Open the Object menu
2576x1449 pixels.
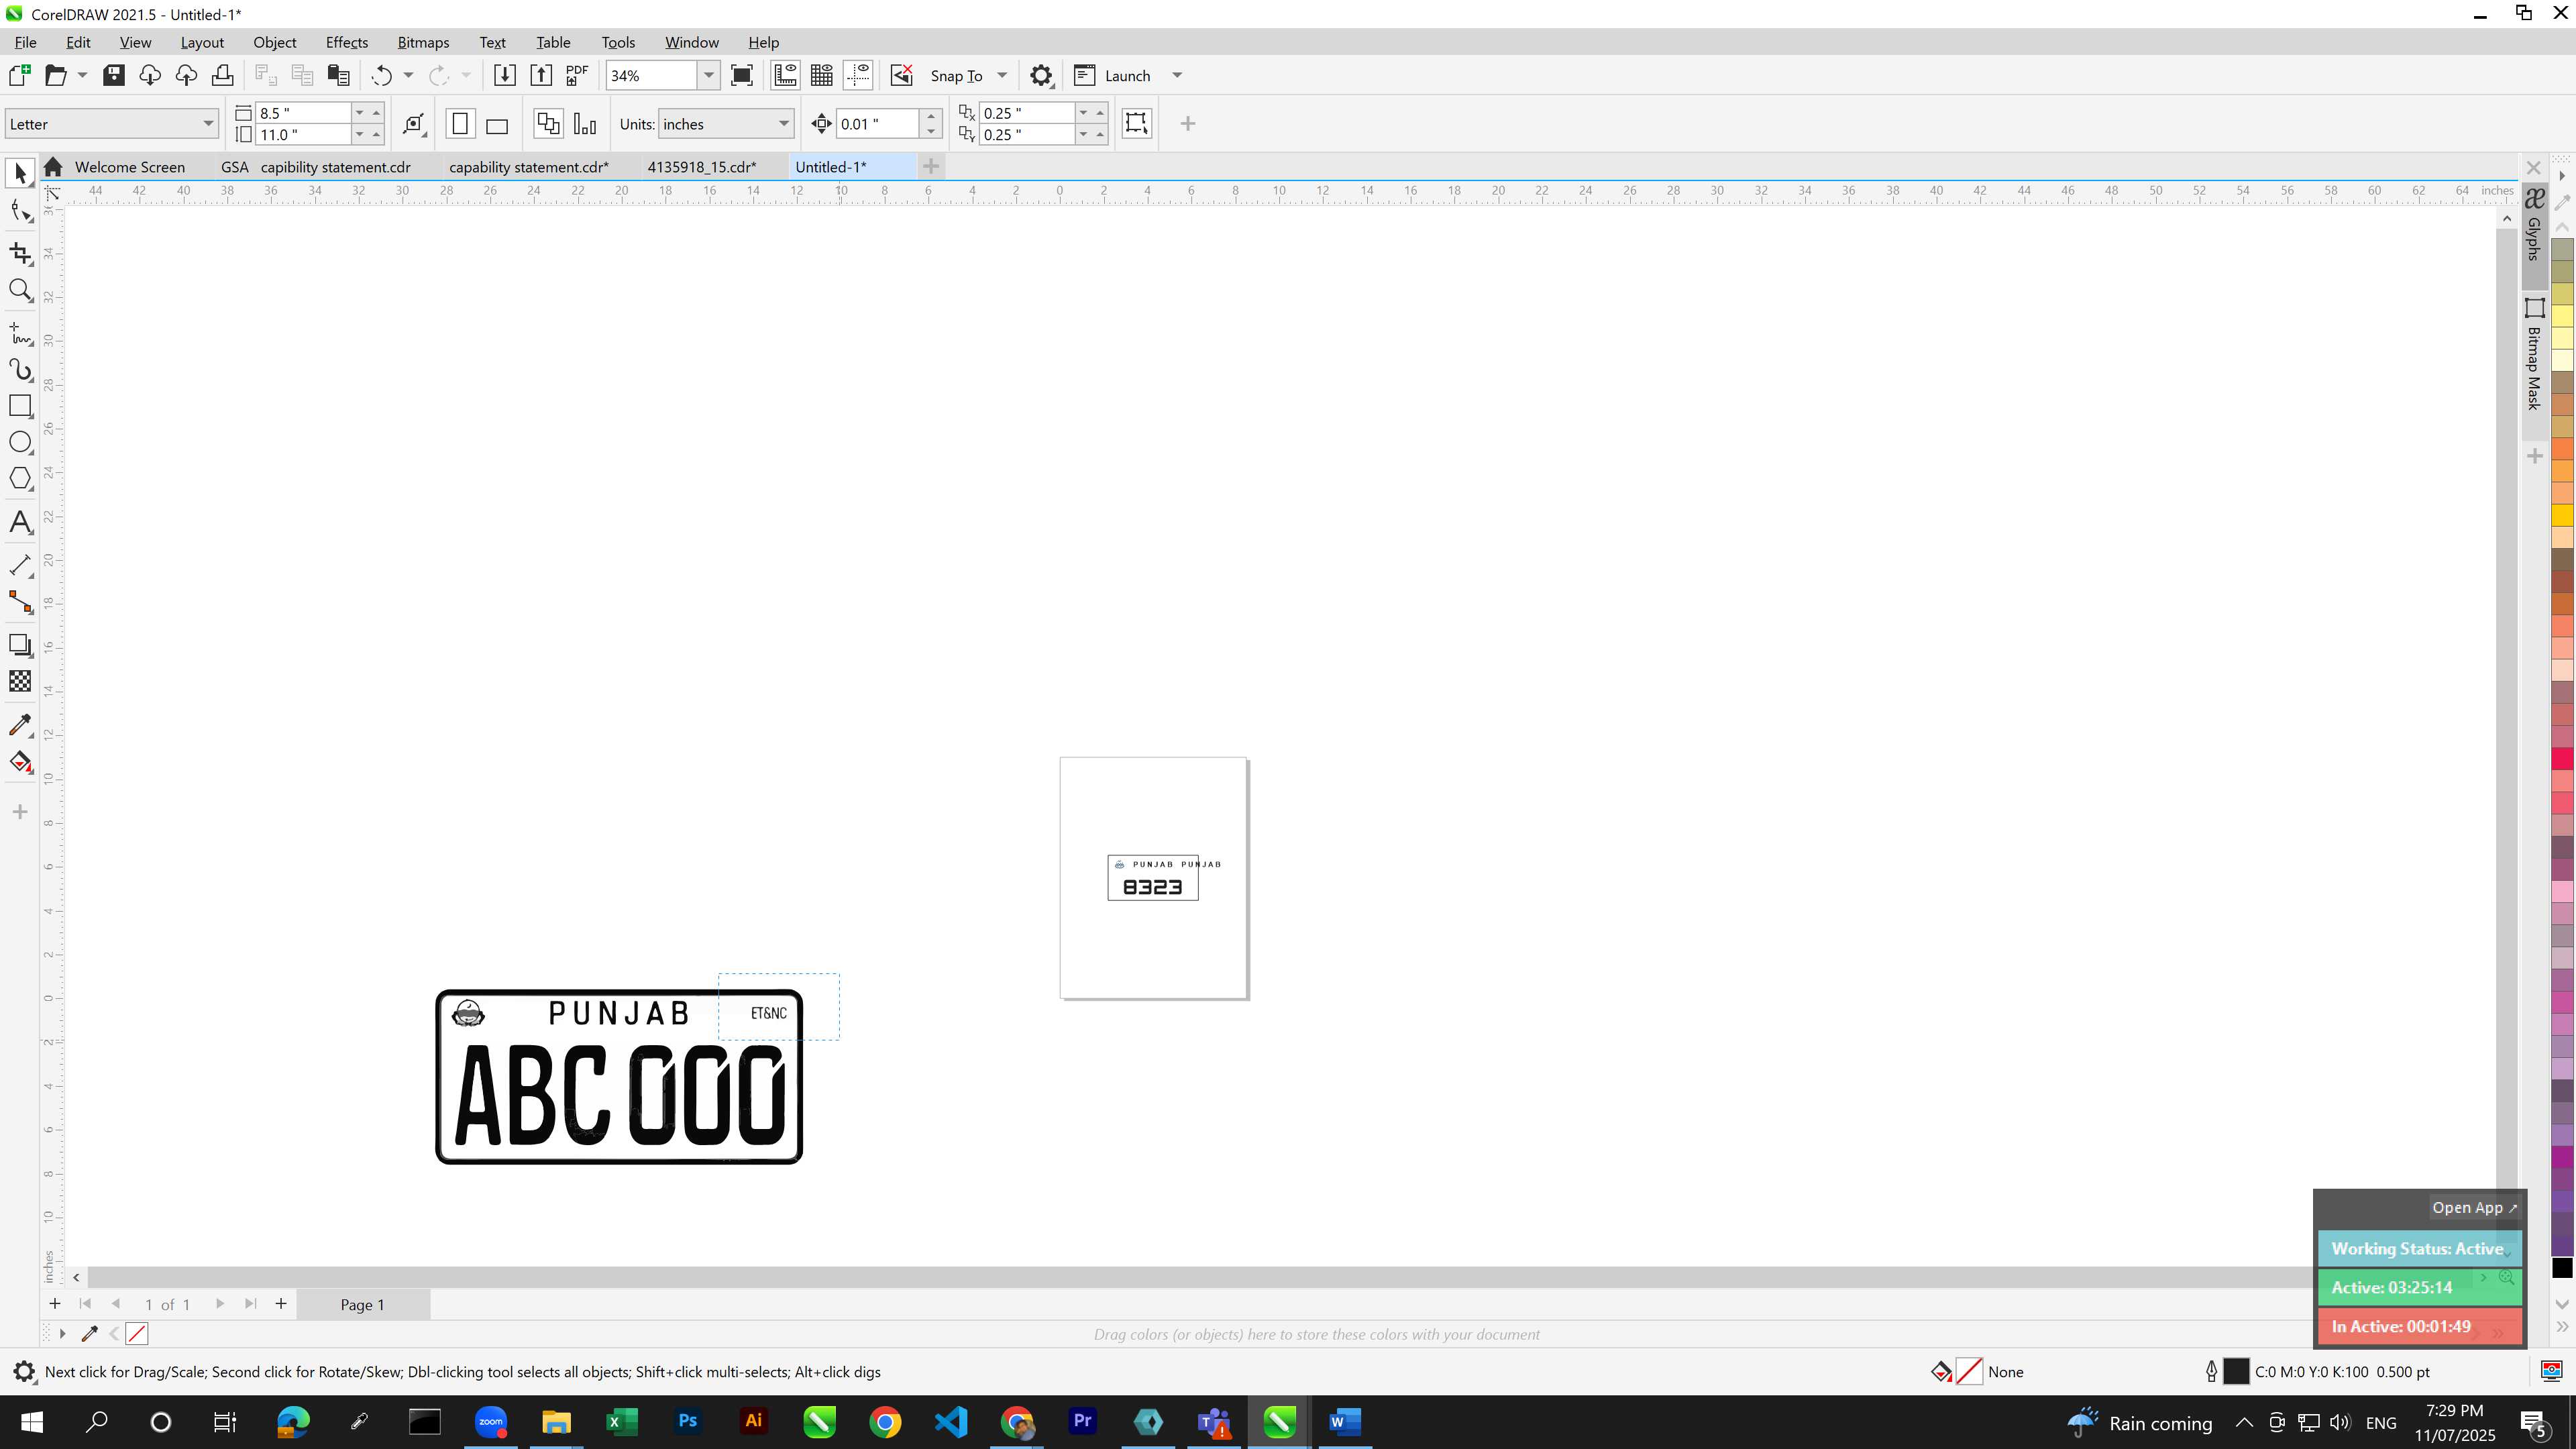click(x=274, y=42)
